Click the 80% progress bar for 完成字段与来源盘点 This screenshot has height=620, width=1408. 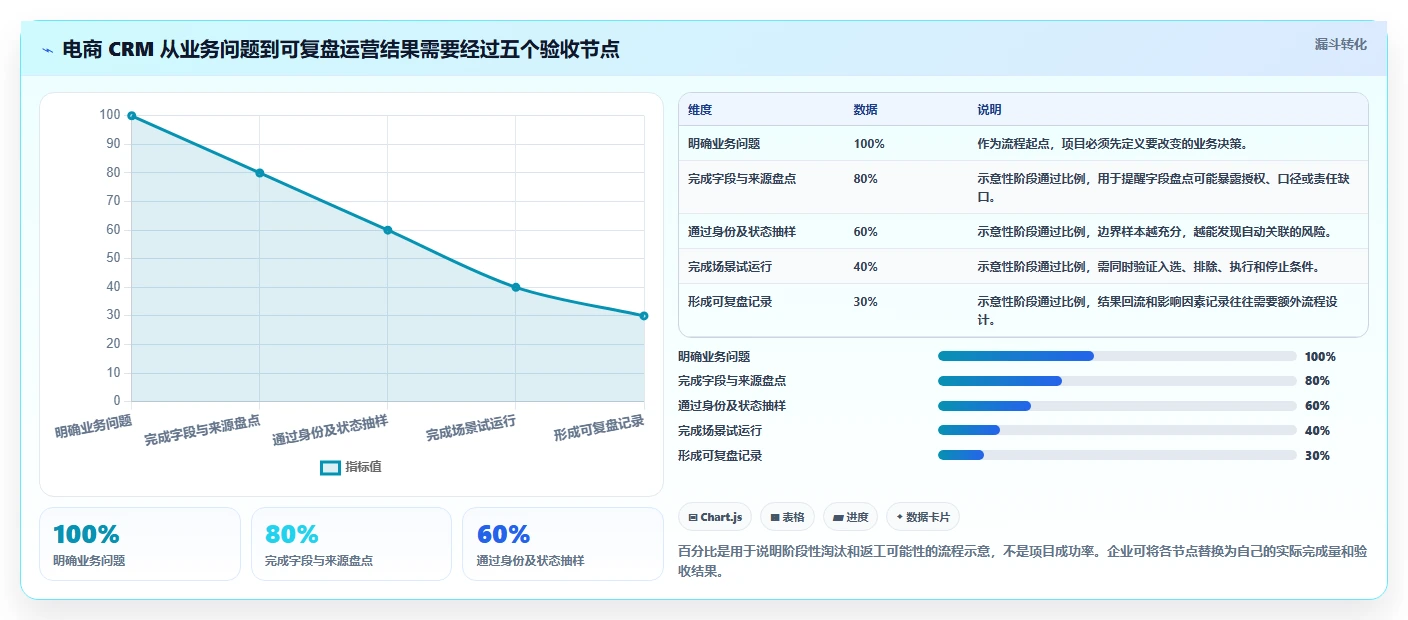point(1117,381)
